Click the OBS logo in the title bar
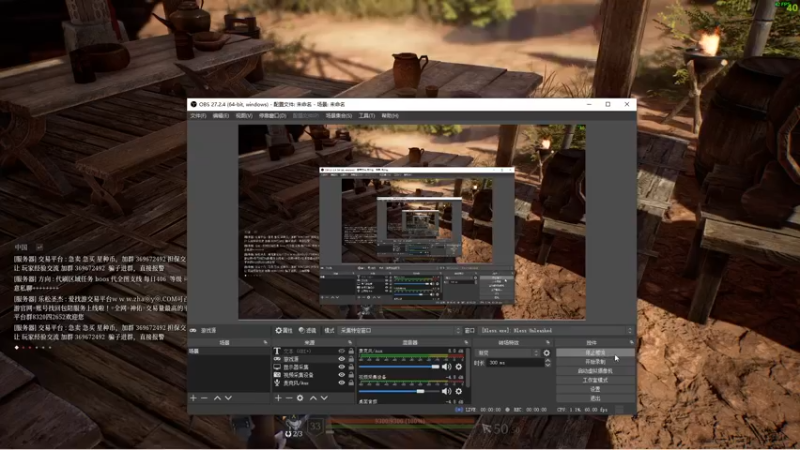This screenshot has width=800, height=450. [193, 104]
